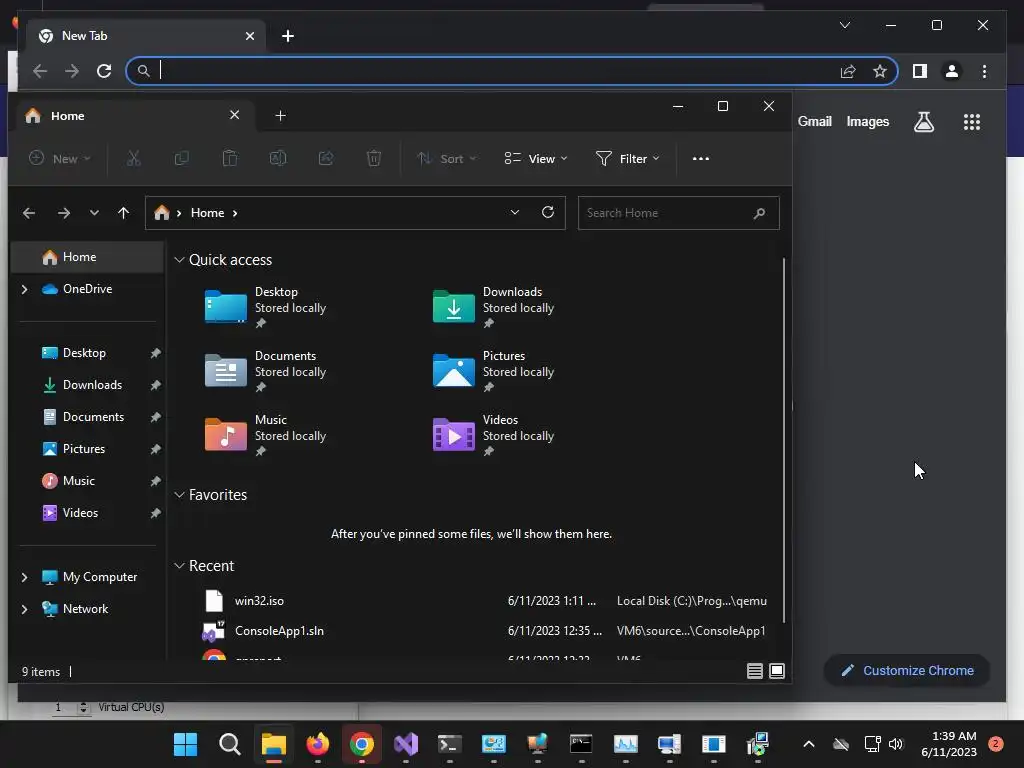Click the Customize Chrome button

pos(907,671)
